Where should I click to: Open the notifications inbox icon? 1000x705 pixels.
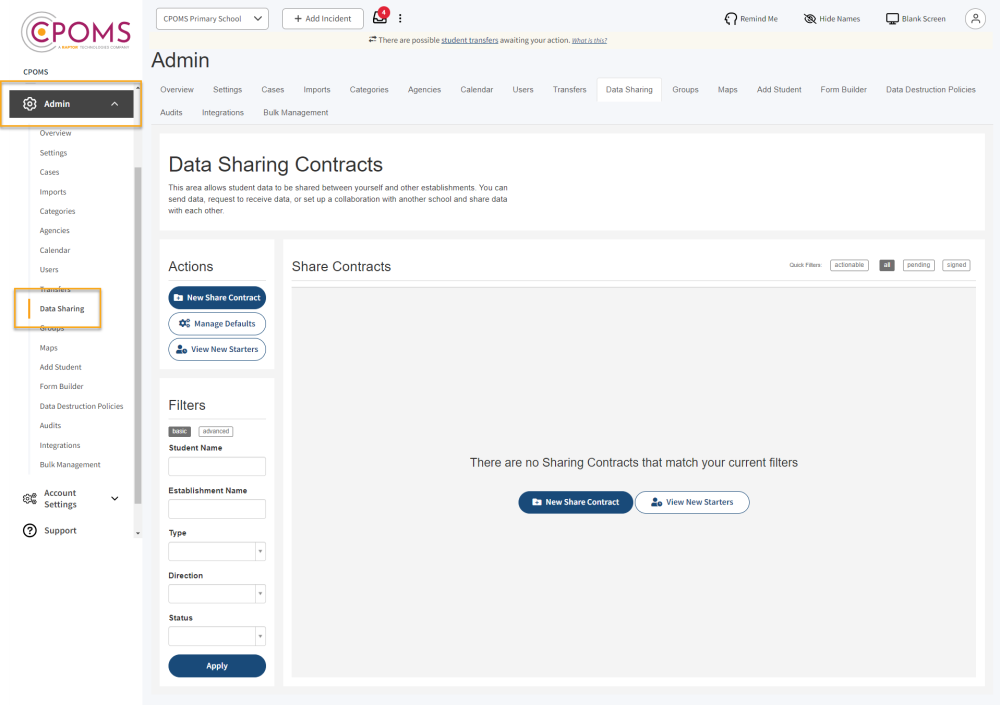tap(379, 18)
